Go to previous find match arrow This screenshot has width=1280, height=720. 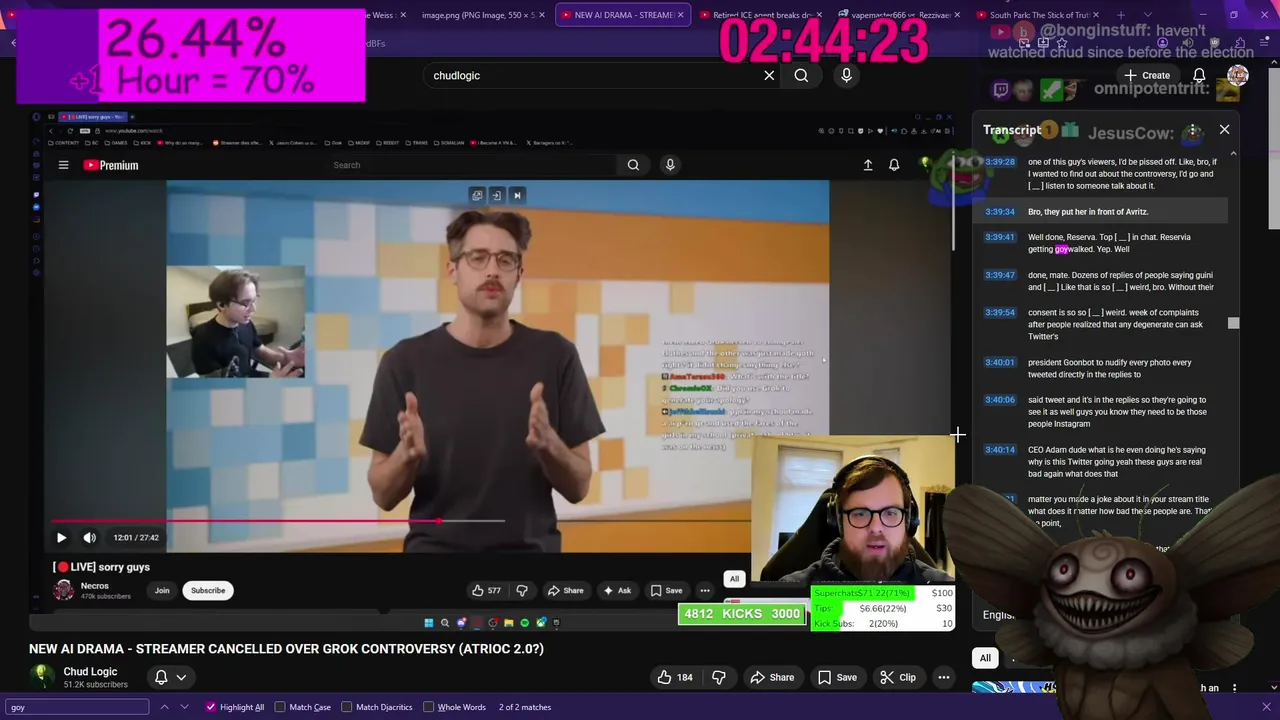pos(164,707)
